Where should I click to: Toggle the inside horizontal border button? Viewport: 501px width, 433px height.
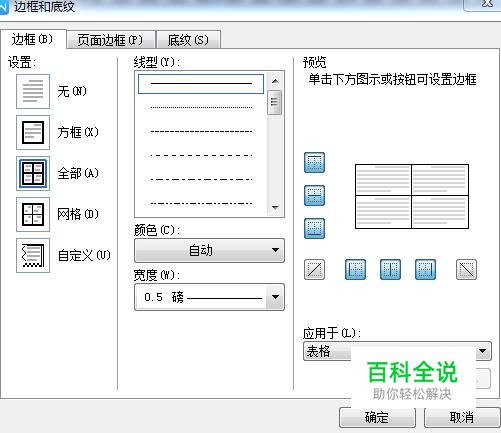click(314, 196)
